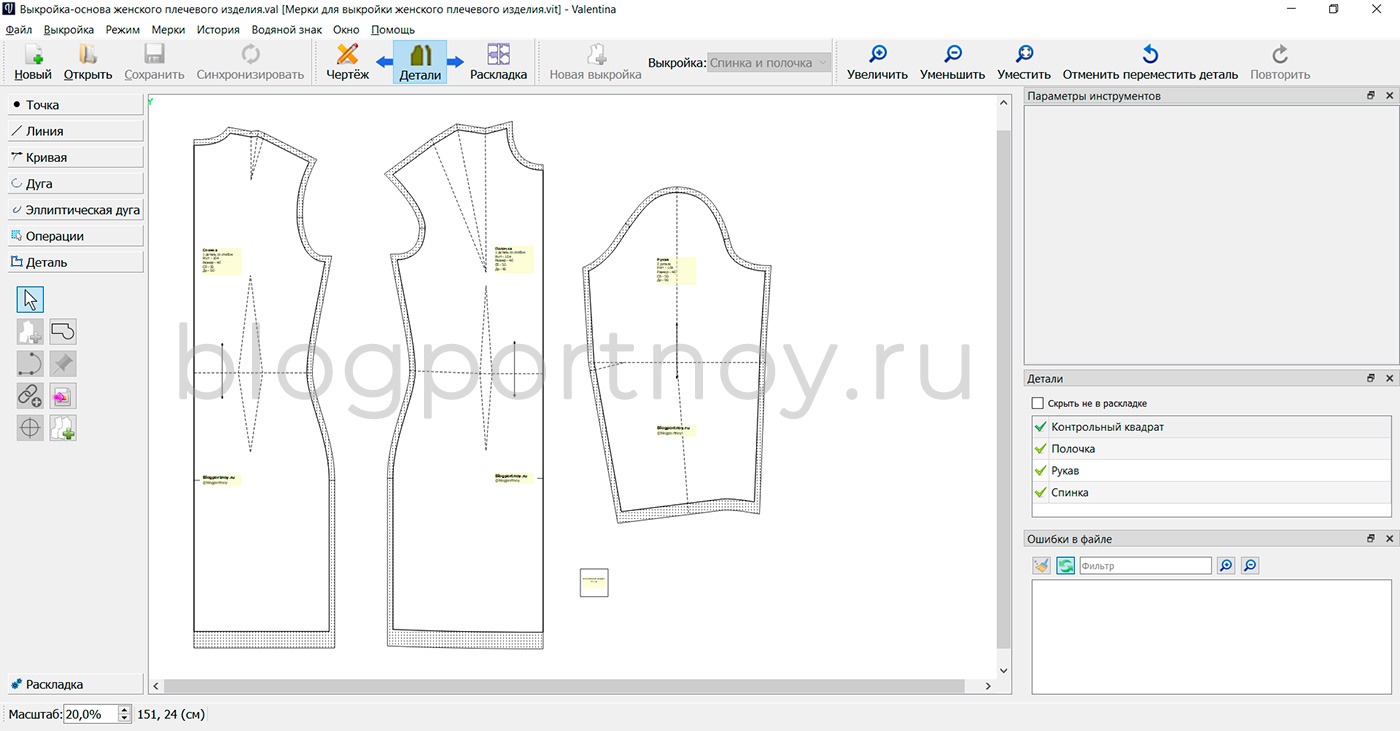Click the horizontal scrollbar of the canvas
The height and width of the screenshot is (731, 1400).
pyautogui.click(x=563, y=686)
